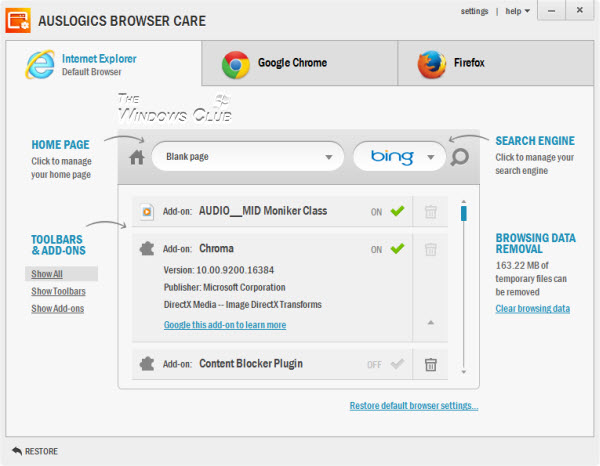The image size is (600, 466).
Task: Click the search magnifier icon
Action: pos(460,157)
